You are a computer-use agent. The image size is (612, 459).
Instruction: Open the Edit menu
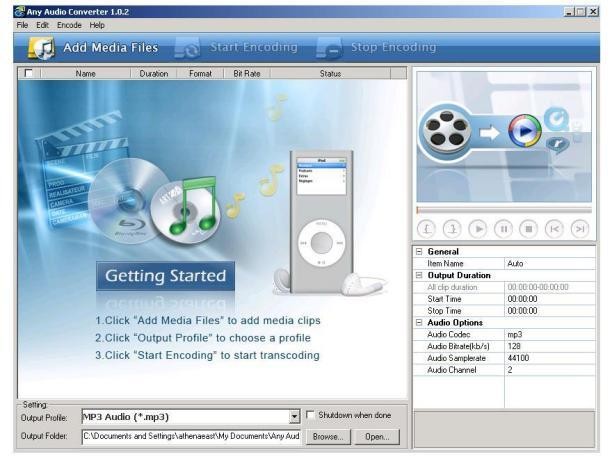(42, 25)
